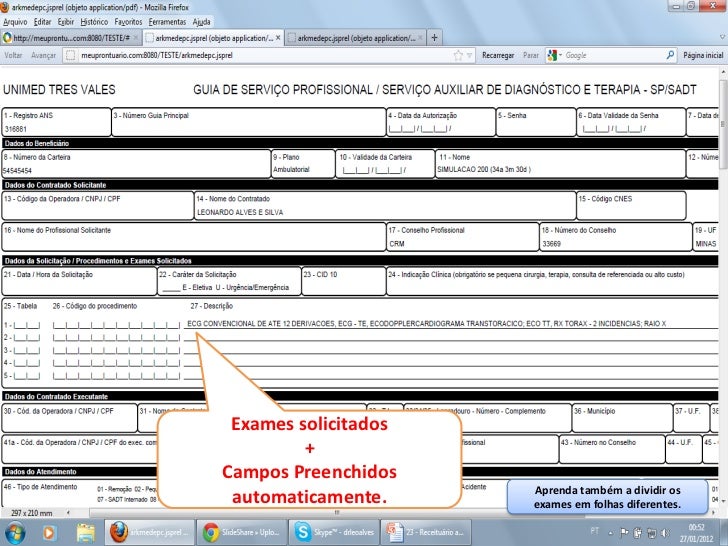The height and width of the screenshot is (546, 728).
Task: Open the Favoritos menu
Action: 128,22
